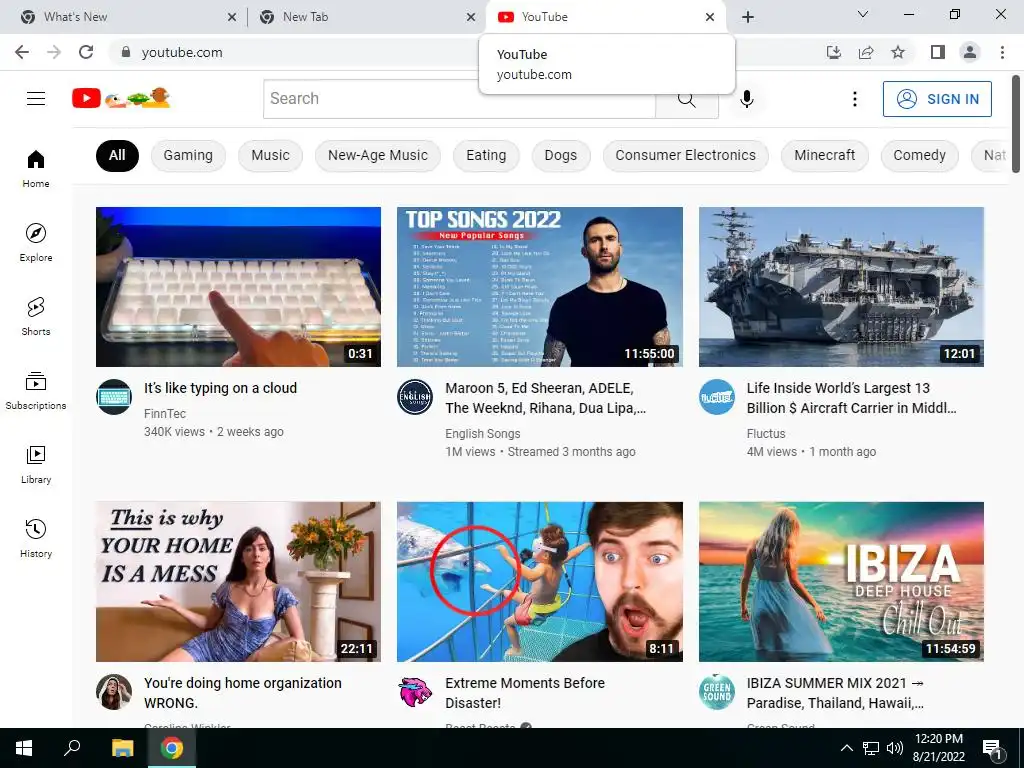Show hidden system tray icons

[x=846, y=748]
